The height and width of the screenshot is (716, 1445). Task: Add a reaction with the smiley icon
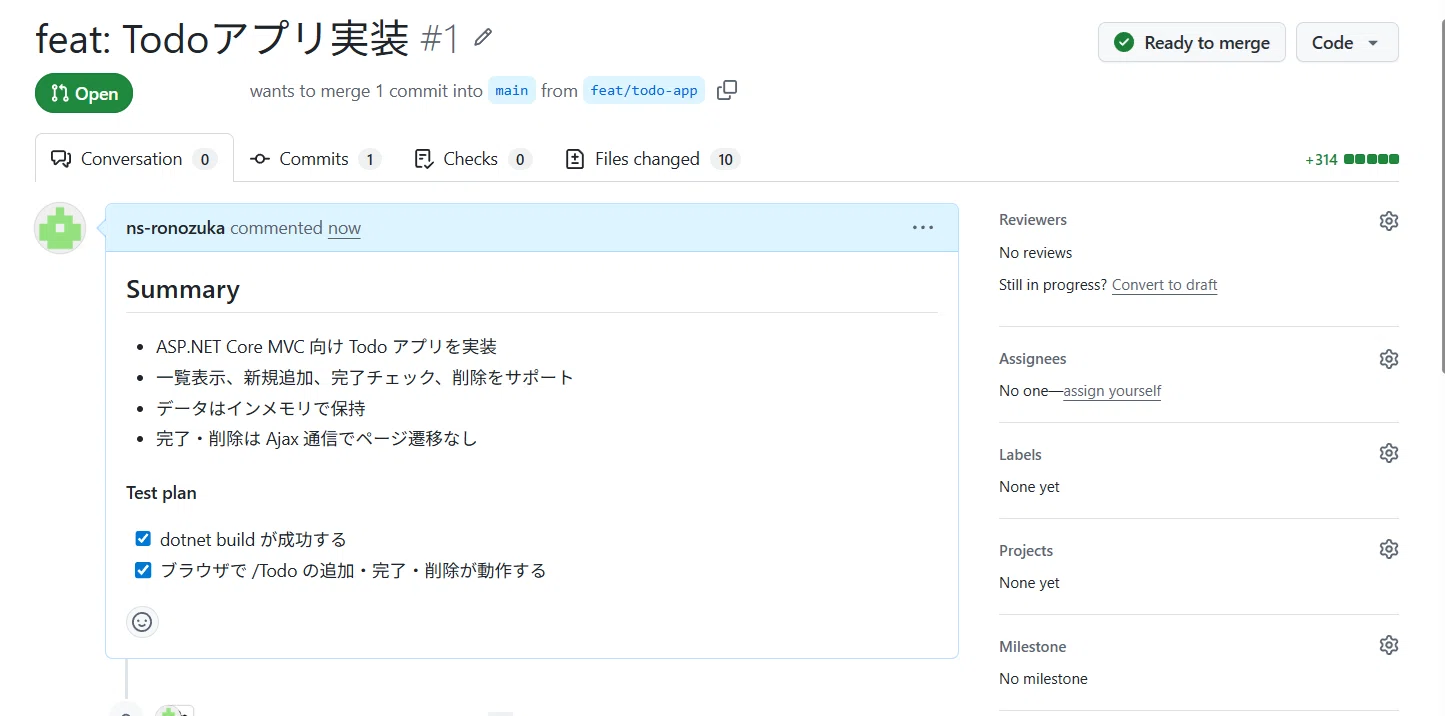point(142,622)
